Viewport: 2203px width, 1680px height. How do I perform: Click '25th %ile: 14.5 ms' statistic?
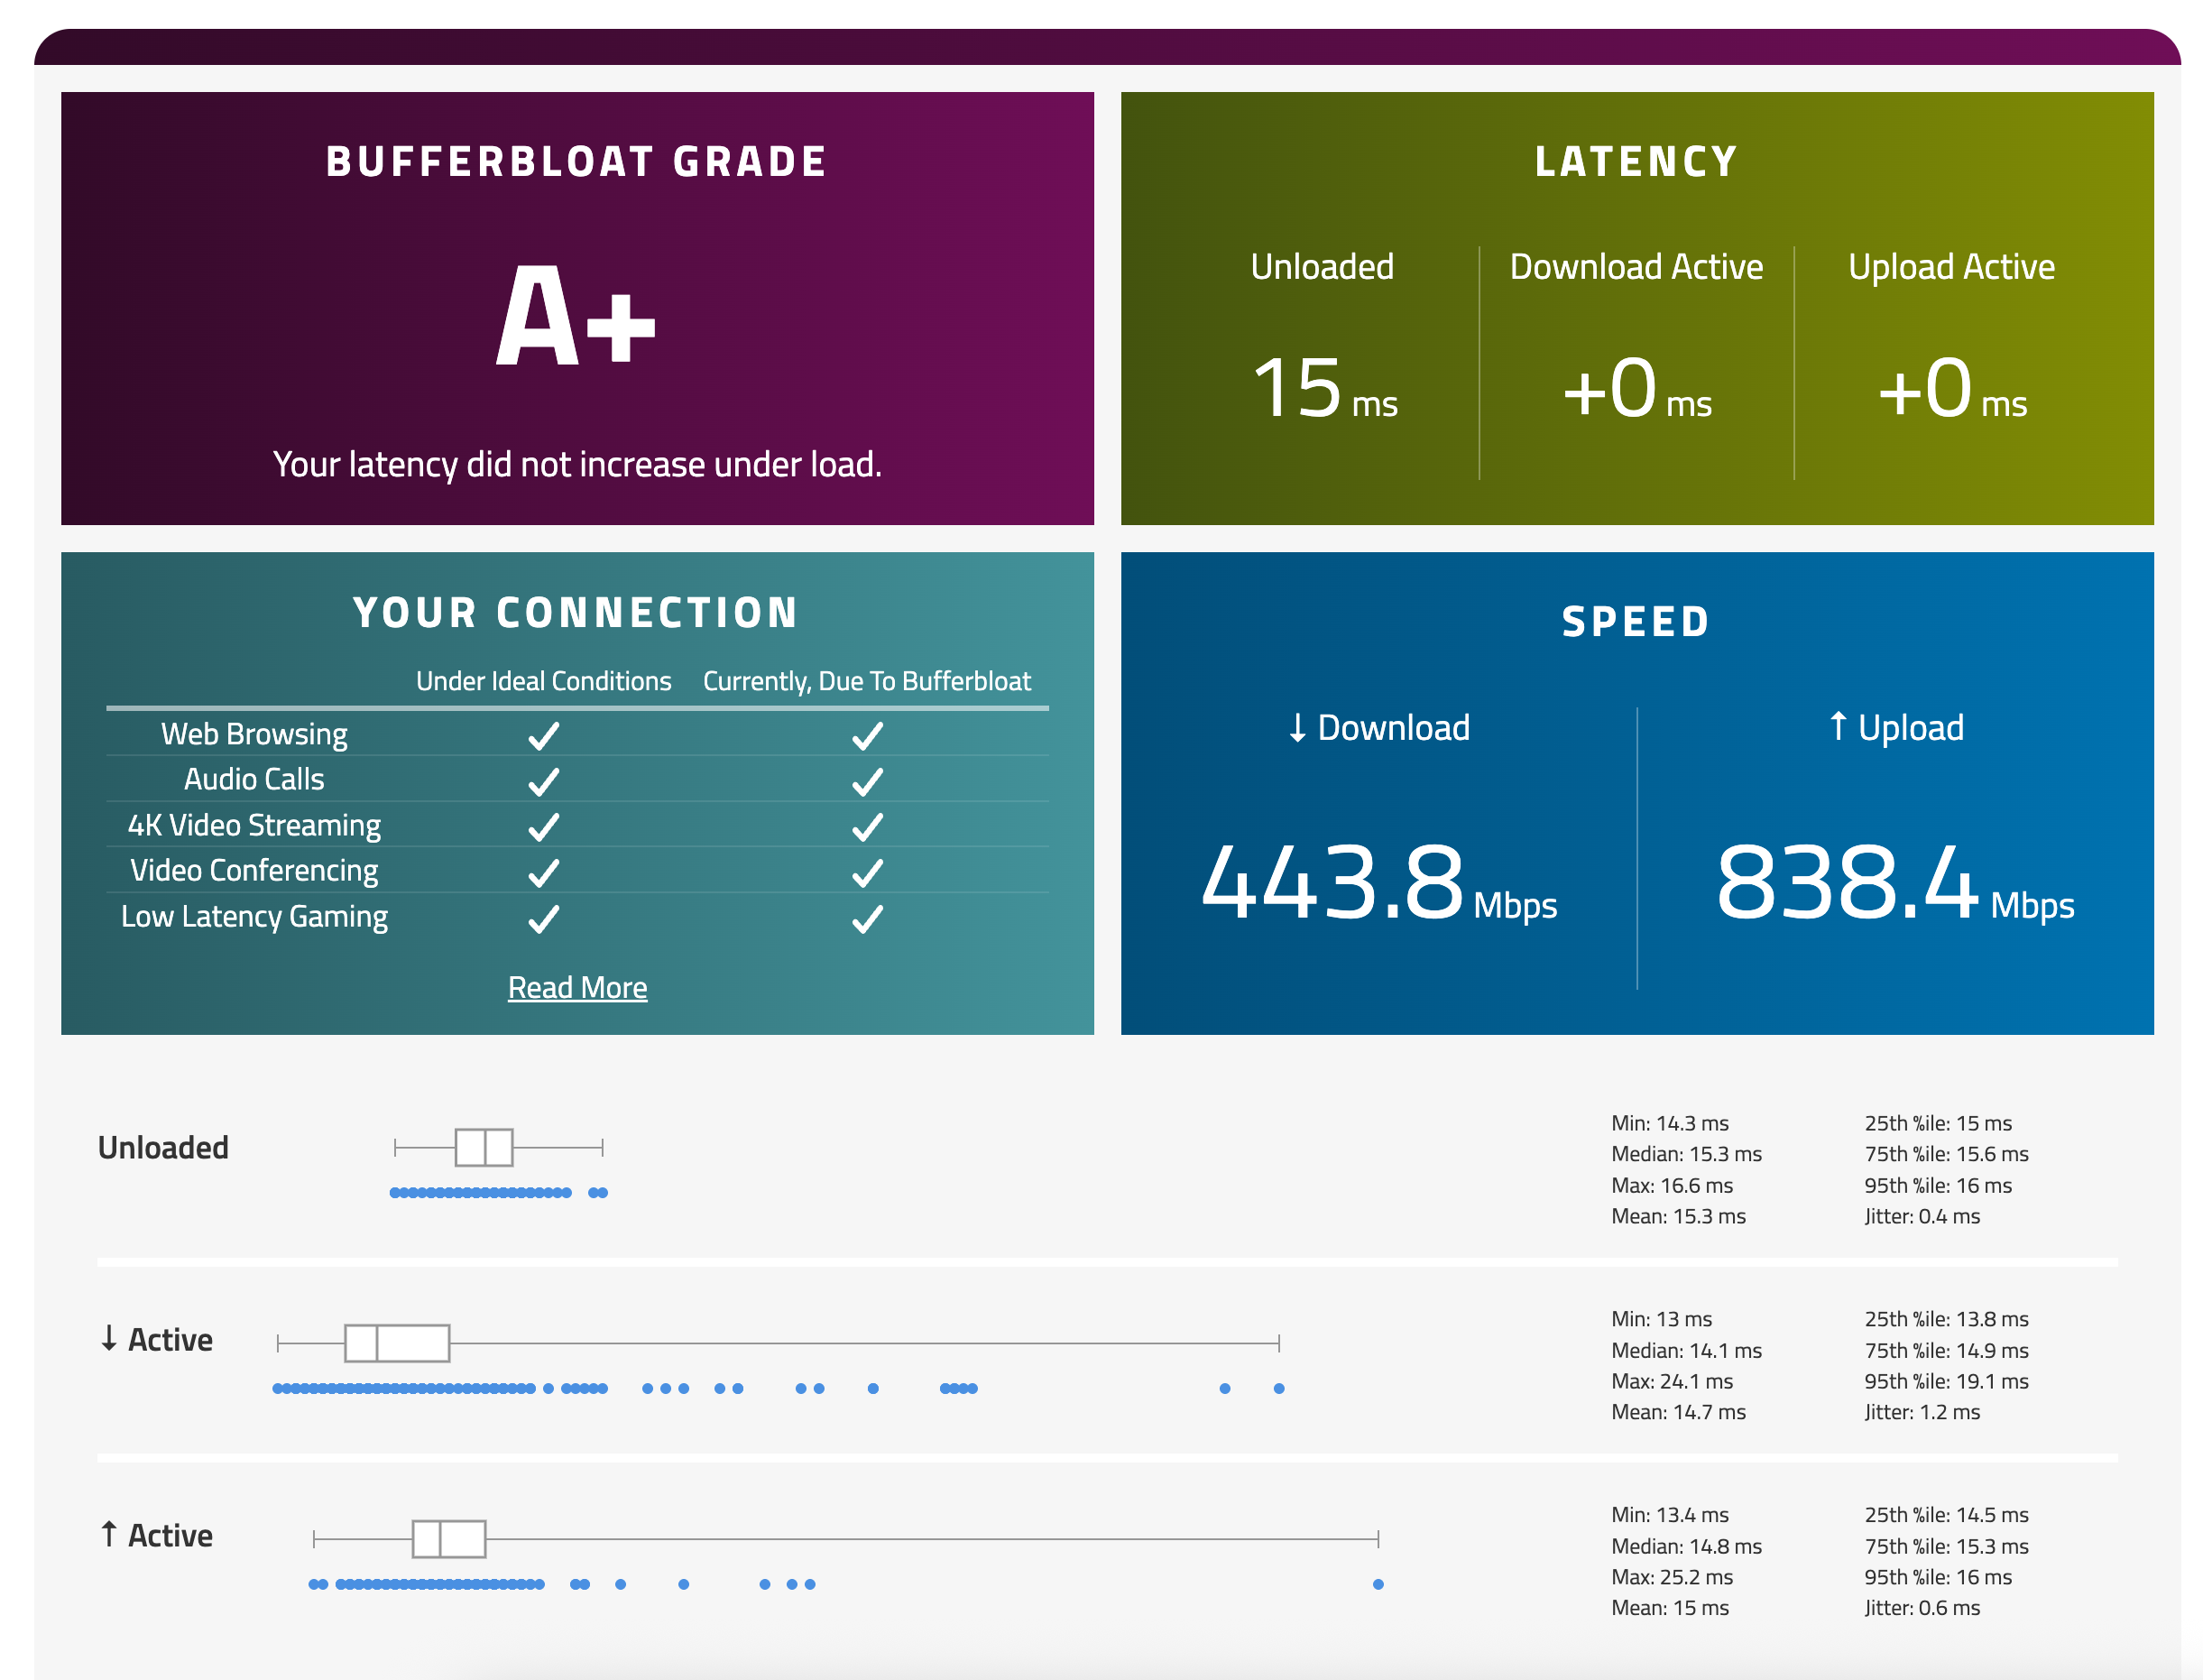pos(1946,1515)
